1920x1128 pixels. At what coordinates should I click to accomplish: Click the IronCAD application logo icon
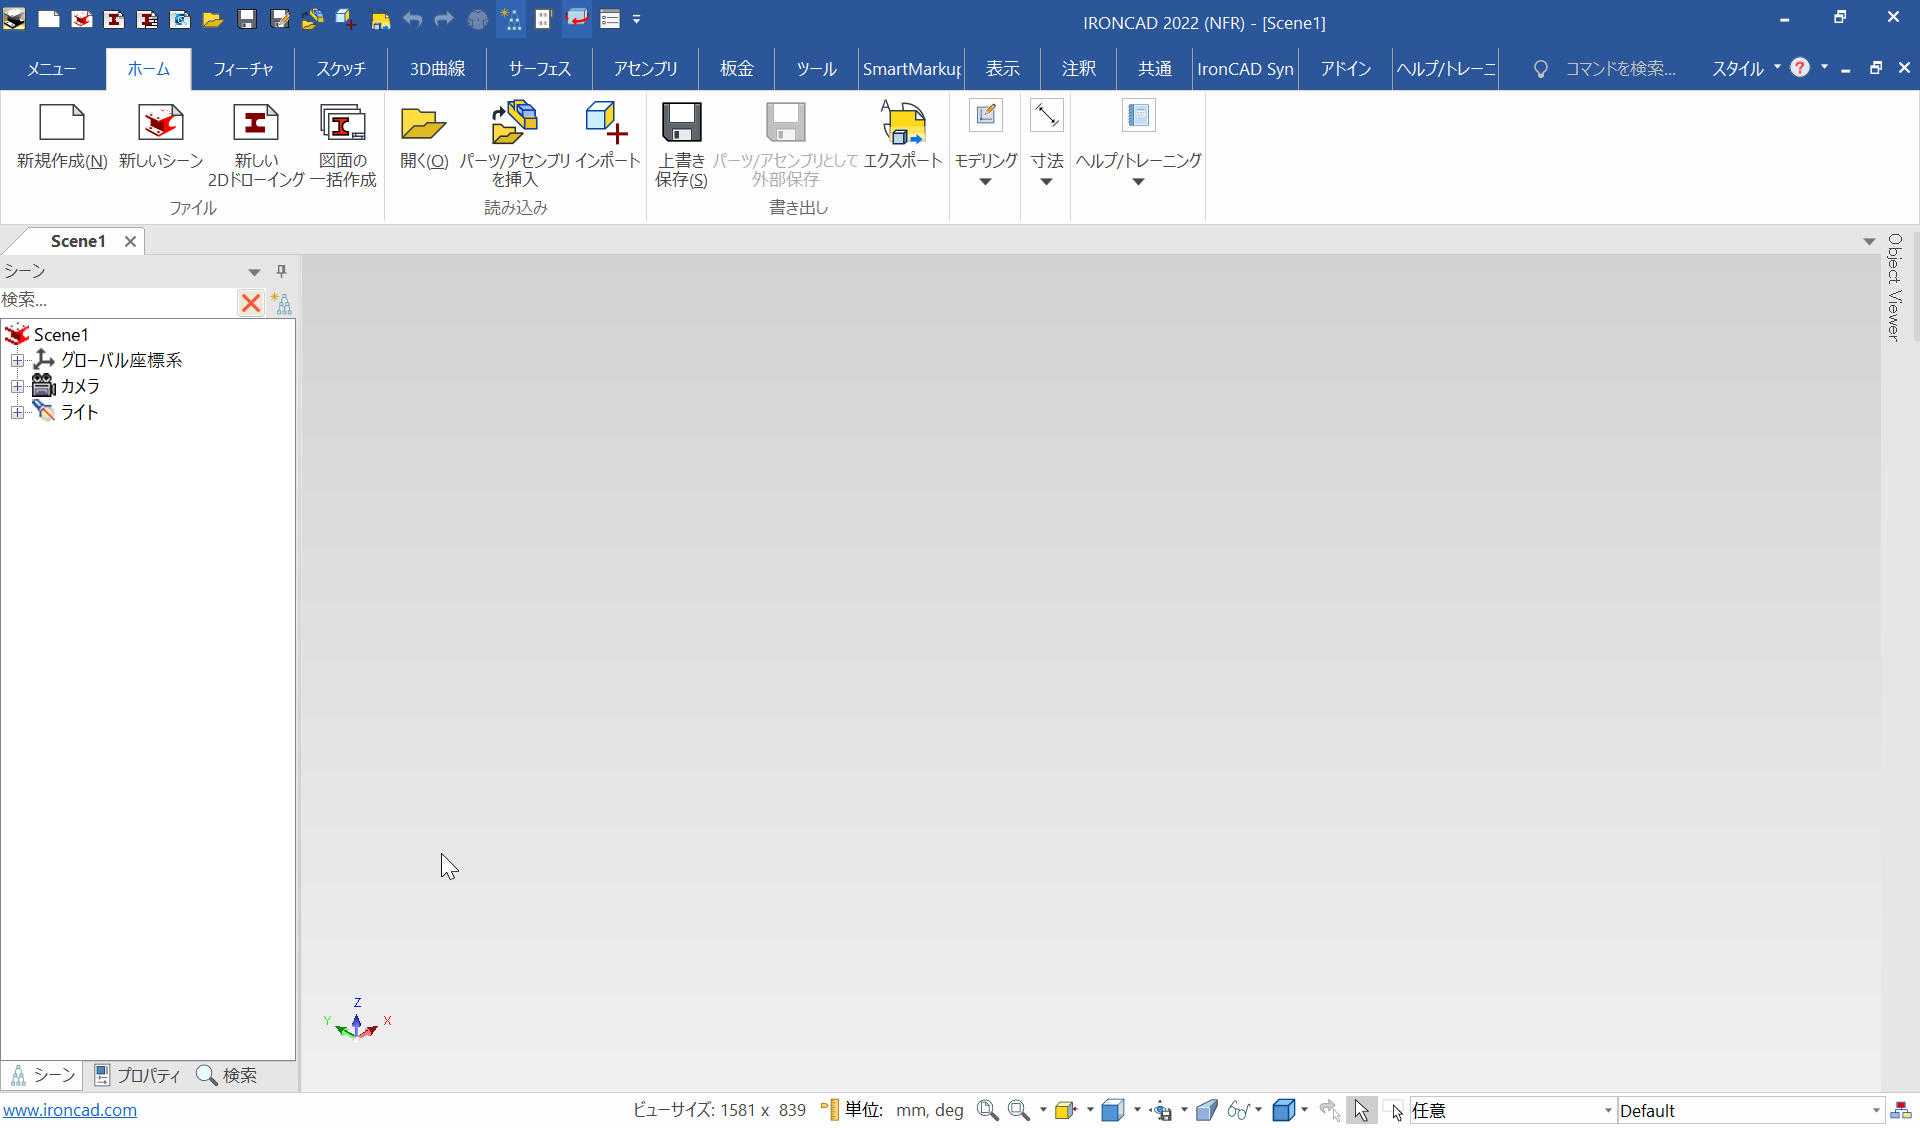14,19
